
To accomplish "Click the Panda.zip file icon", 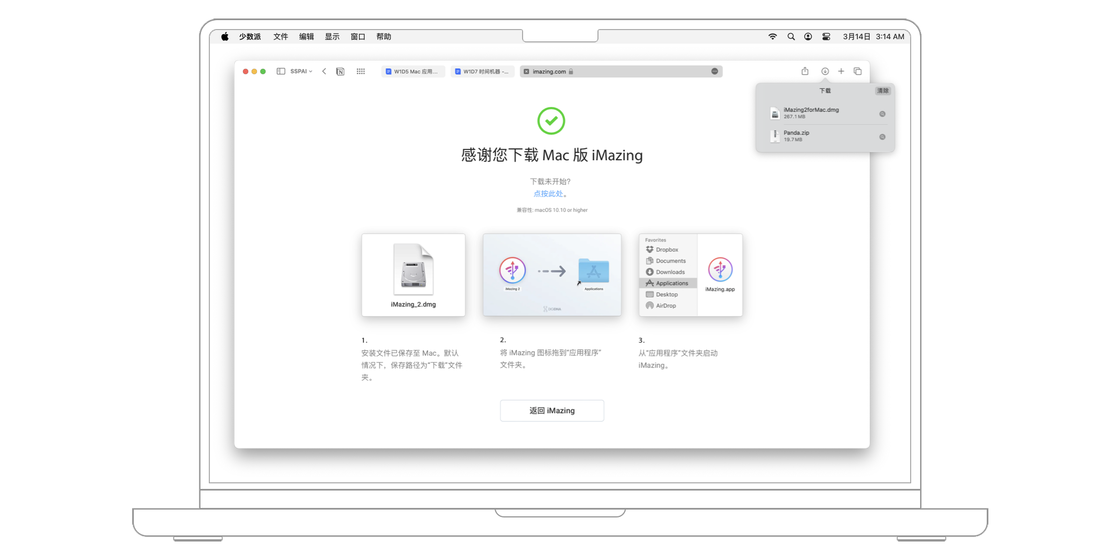I will [x=774, y=136].
